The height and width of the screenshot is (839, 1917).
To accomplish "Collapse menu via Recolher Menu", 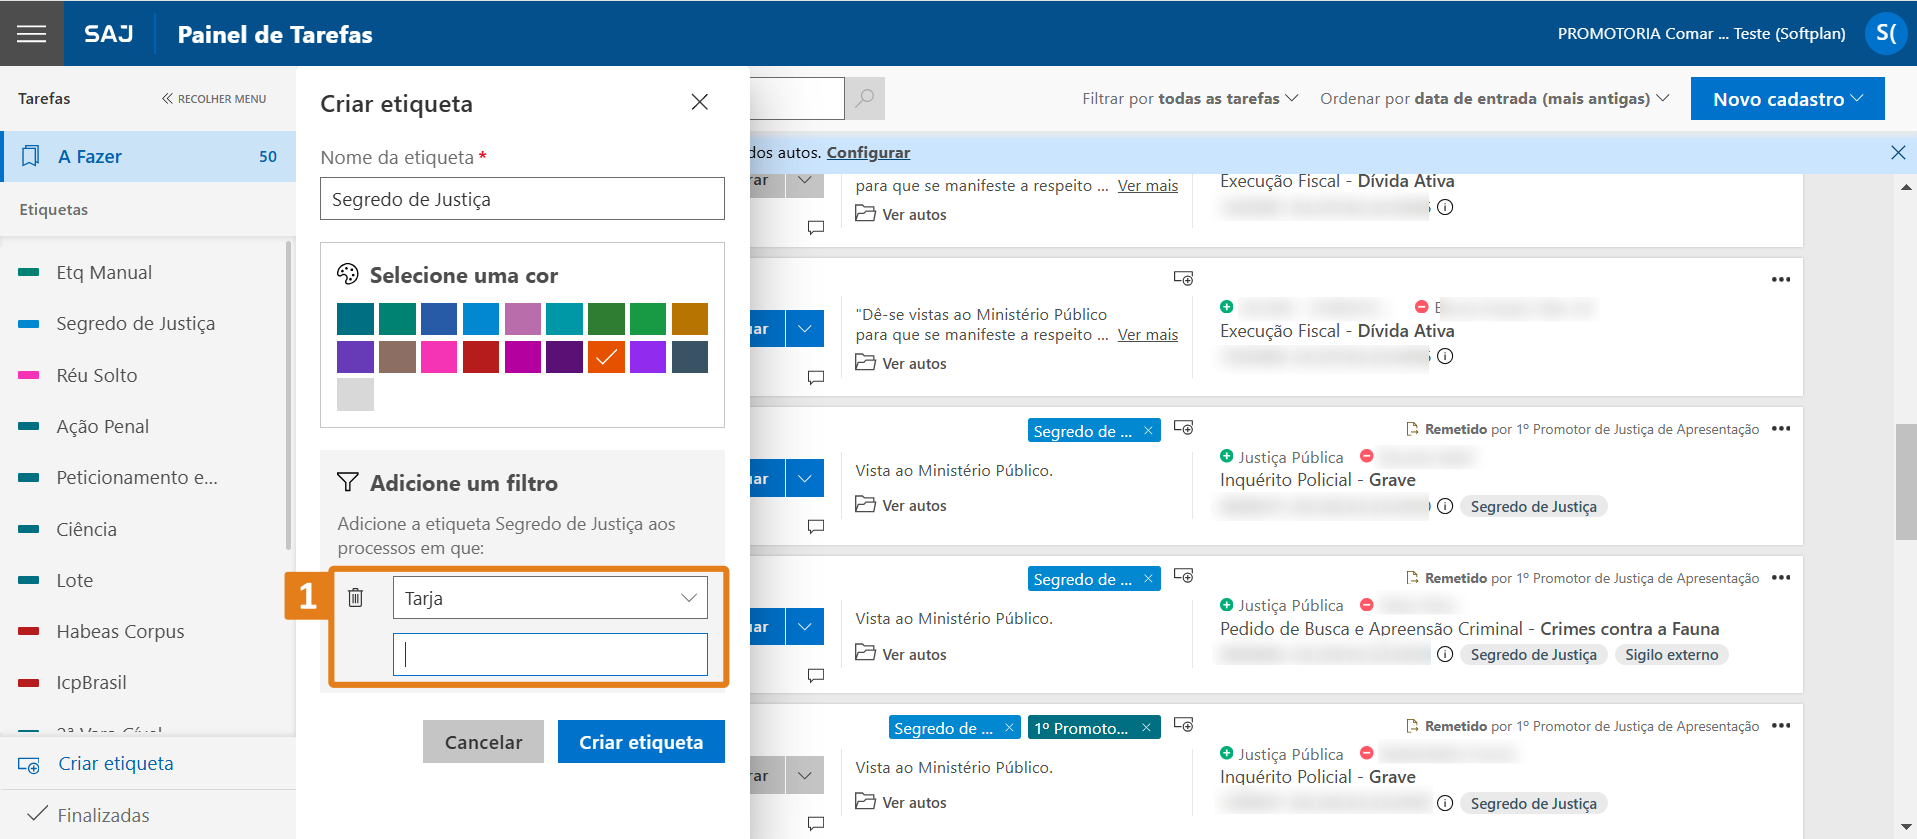I will (x=214, y=99).
